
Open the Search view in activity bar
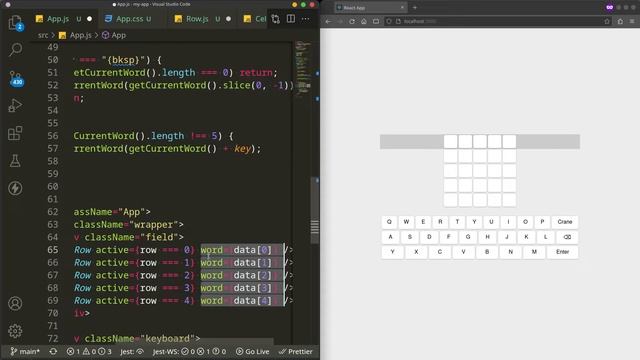click(16, 49)
